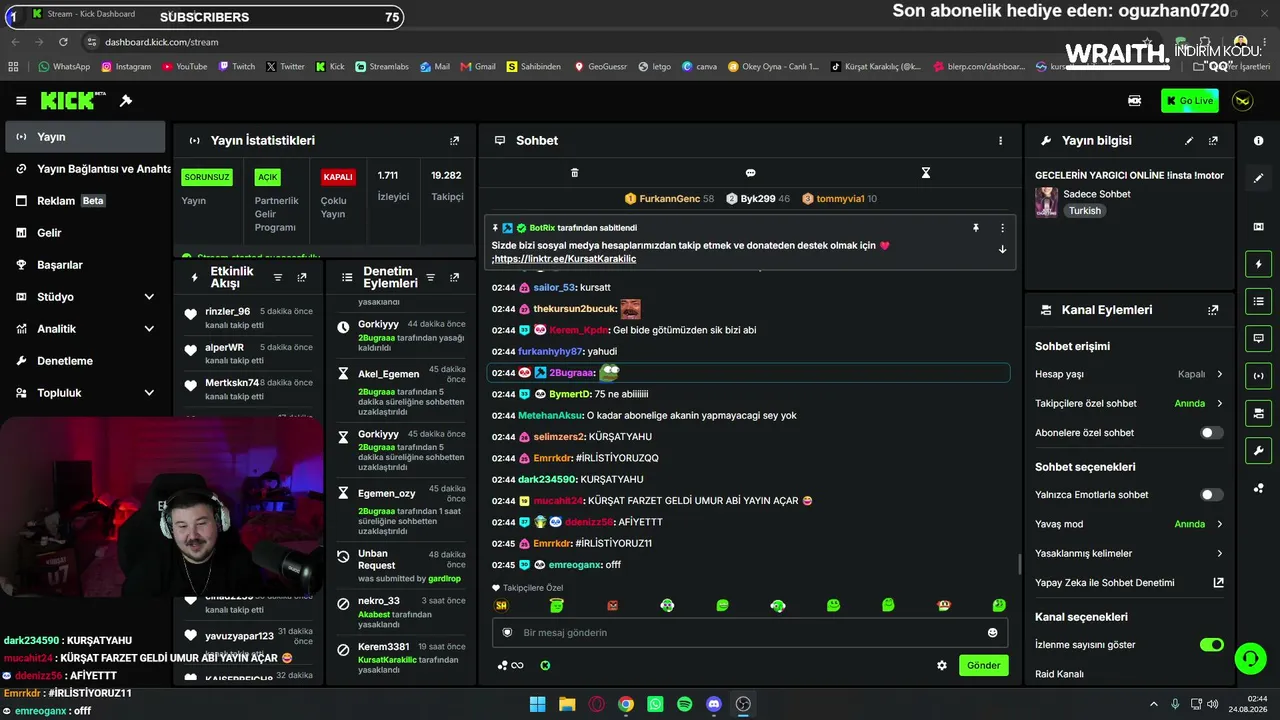Open filter icon in Etkinlik Akışı header

[278, 277]
